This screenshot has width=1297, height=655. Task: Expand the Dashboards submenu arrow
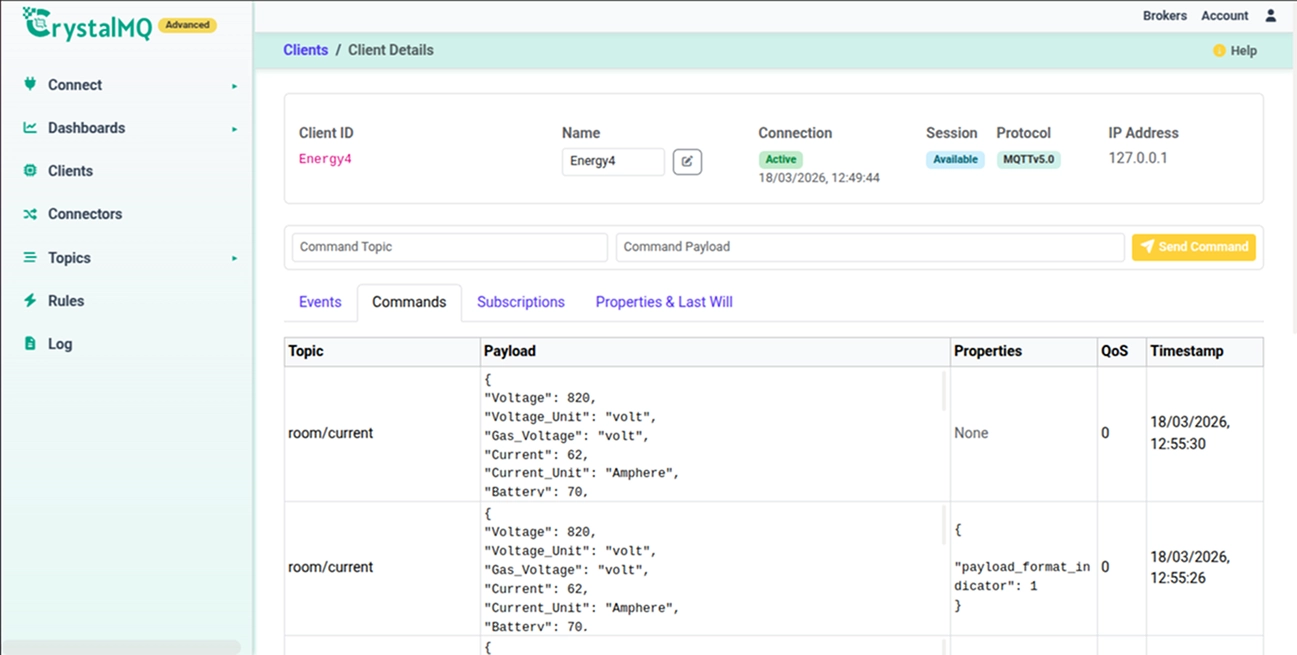point(235,129)
